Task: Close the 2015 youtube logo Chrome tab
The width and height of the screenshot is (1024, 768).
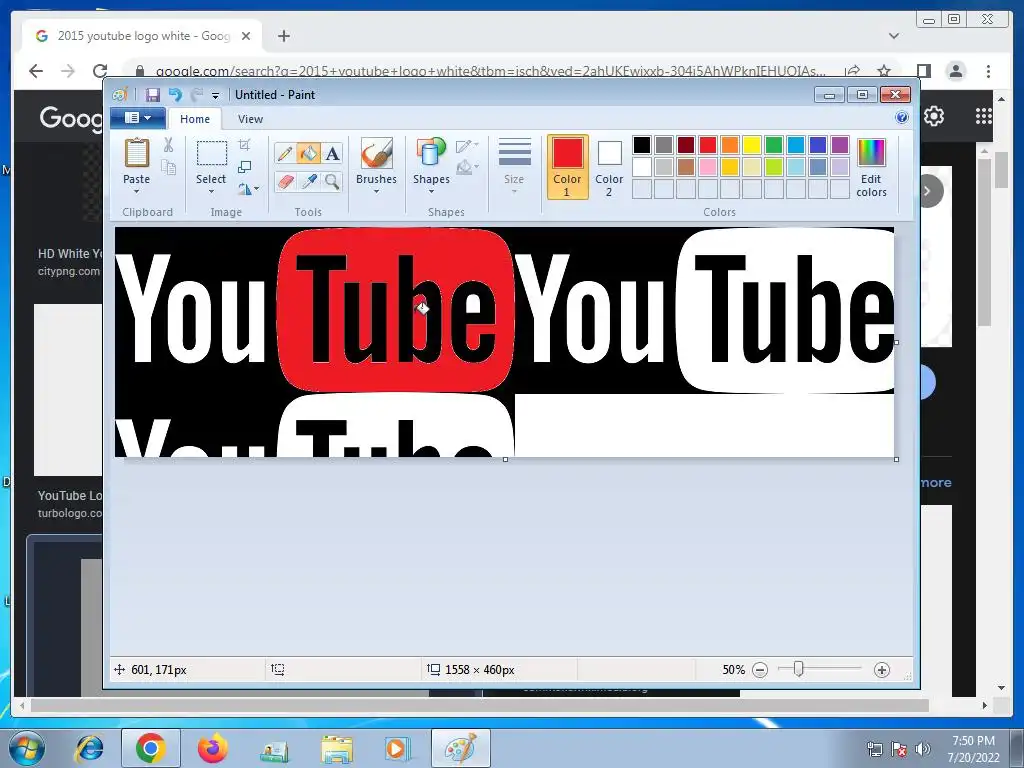Action: tap(246, 36)
